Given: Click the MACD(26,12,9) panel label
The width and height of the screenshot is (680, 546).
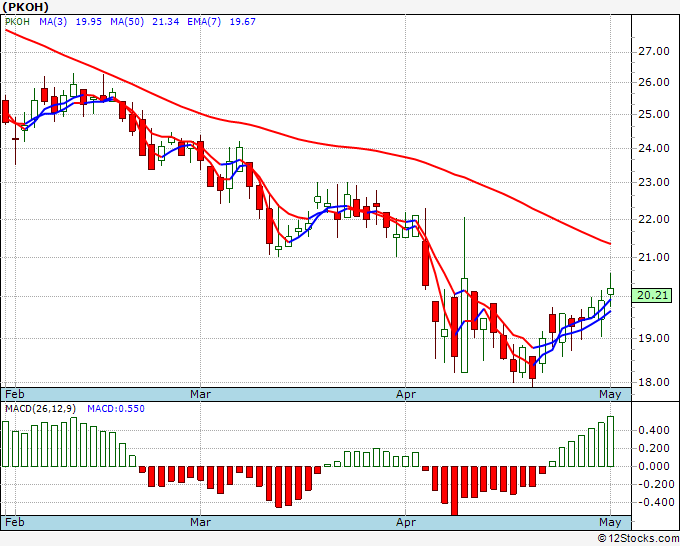Looking at the screenshot, I should pyautogui.click(x=40, y=409).
